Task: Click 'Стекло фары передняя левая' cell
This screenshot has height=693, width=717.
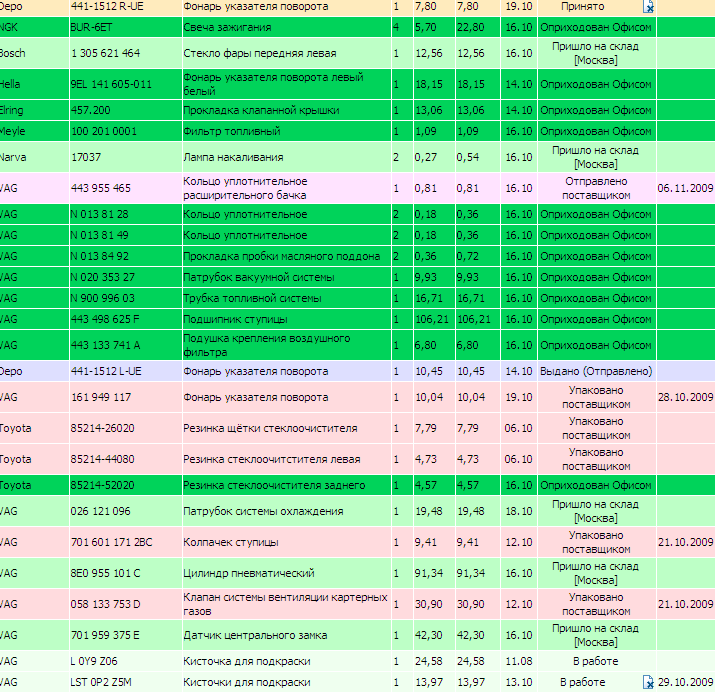Action: (x=287, y=53)
